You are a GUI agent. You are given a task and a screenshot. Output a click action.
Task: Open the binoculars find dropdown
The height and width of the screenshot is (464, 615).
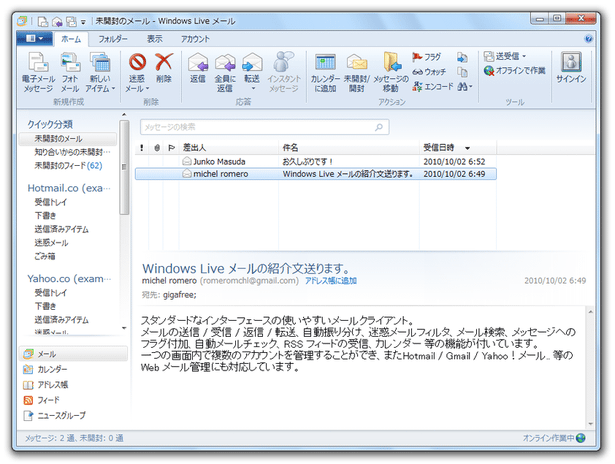[x=465, y=86]
